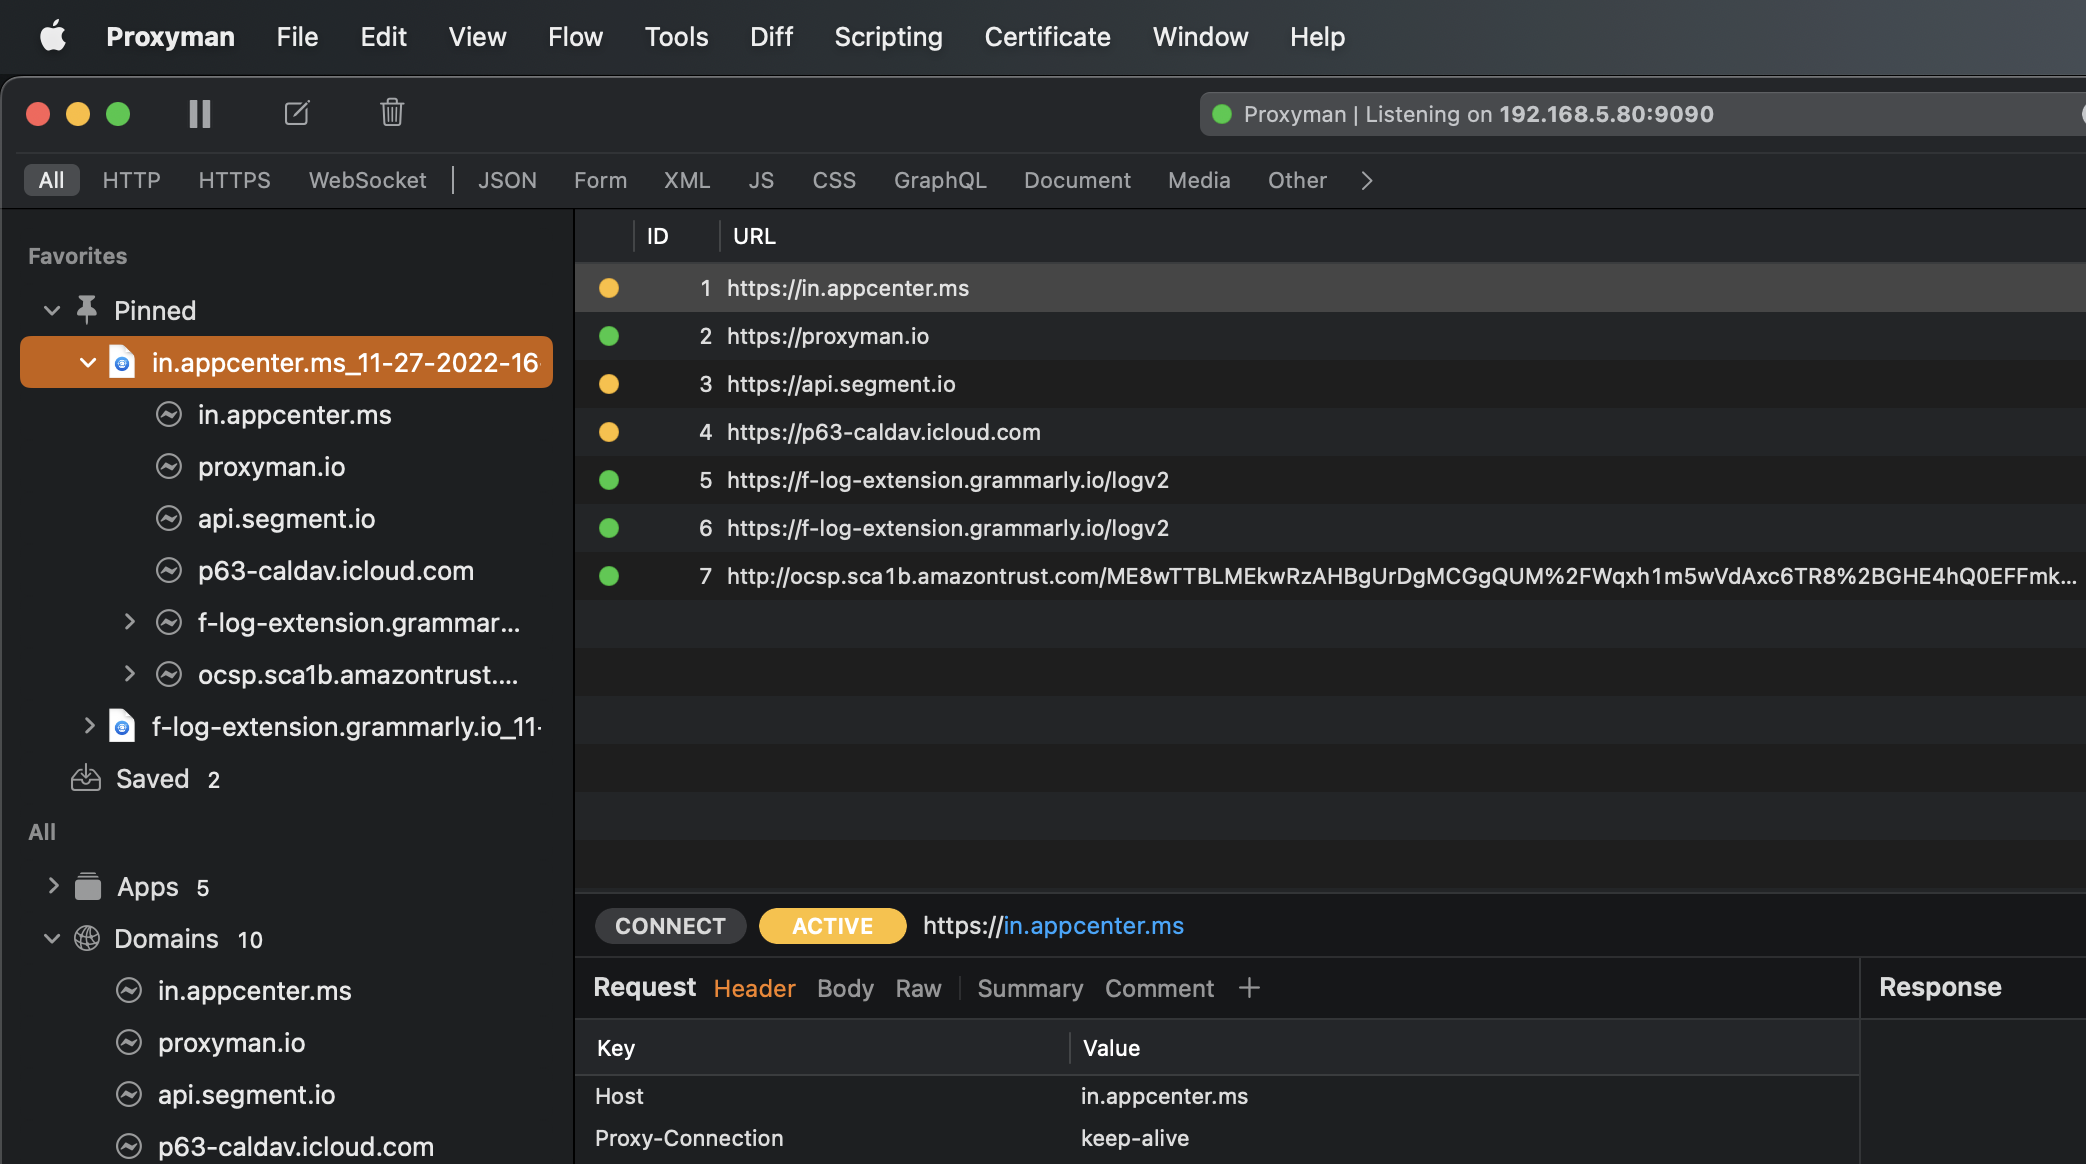This screenshot has width=2086, height=1164.
Task: Select All filter button
Action: 51,180
